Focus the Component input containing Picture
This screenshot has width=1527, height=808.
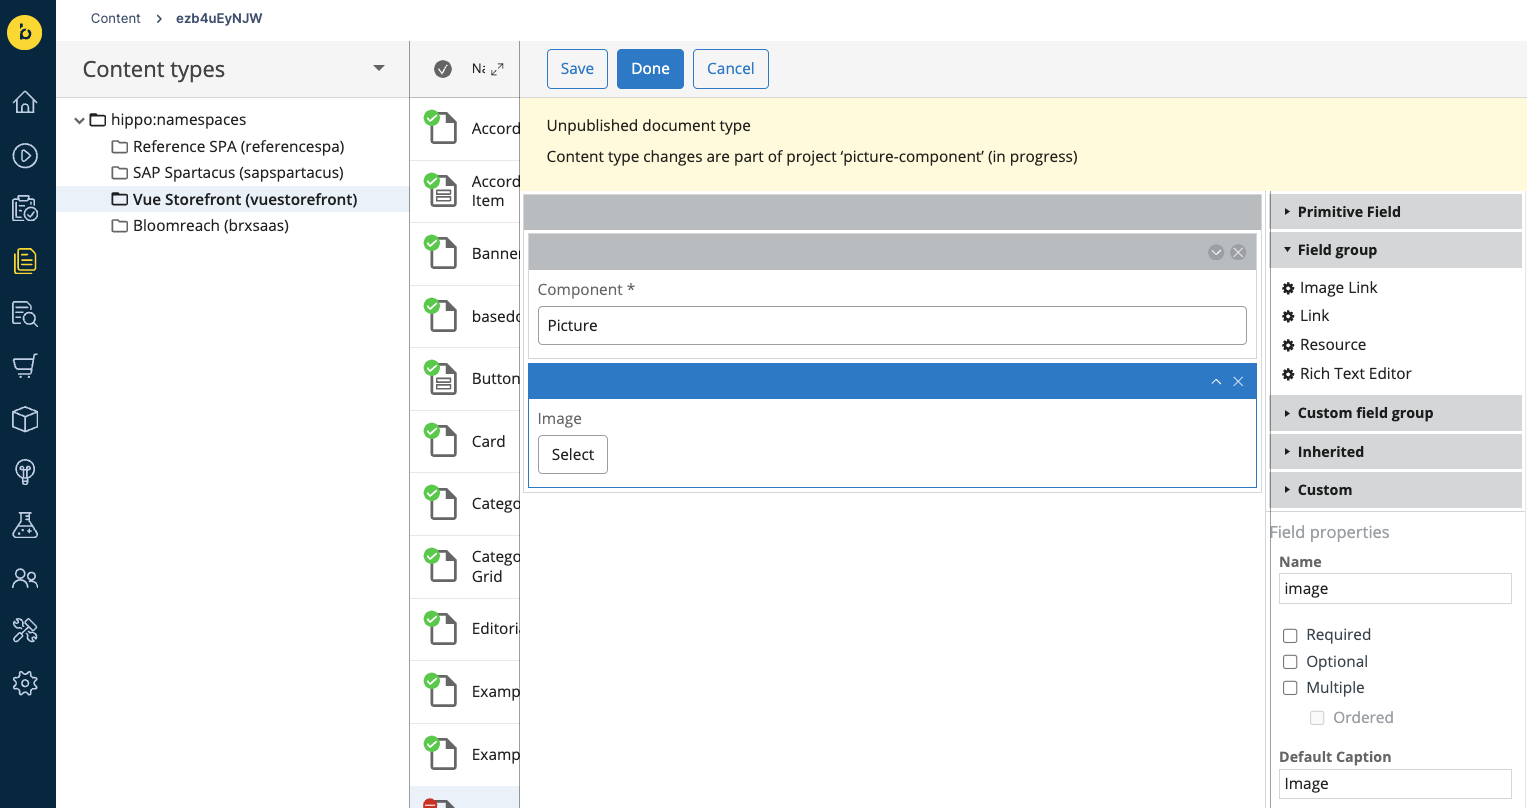point(892,326)
